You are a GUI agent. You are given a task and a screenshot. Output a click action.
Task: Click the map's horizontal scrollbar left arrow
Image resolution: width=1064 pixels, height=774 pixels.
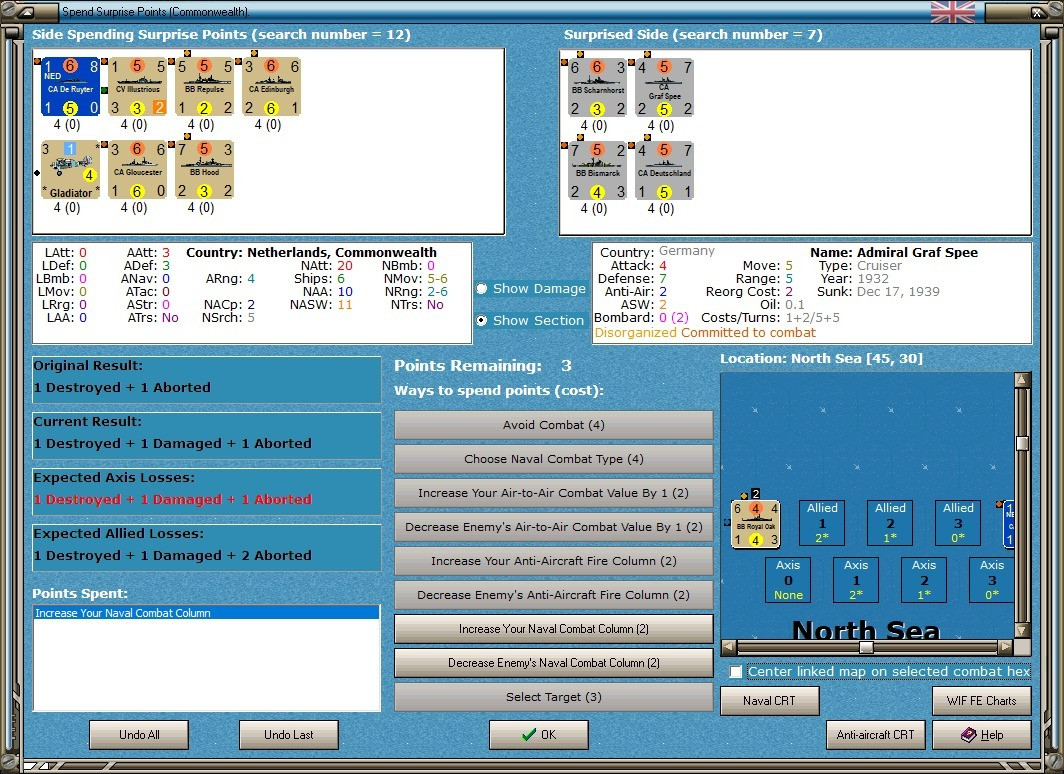coord(728,647)
